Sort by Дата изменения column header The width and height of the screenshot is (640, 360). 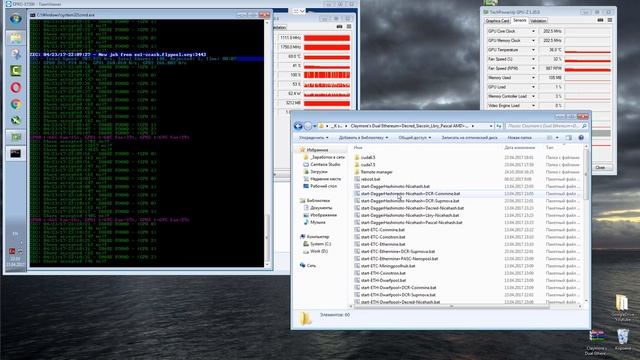[520, 147]
